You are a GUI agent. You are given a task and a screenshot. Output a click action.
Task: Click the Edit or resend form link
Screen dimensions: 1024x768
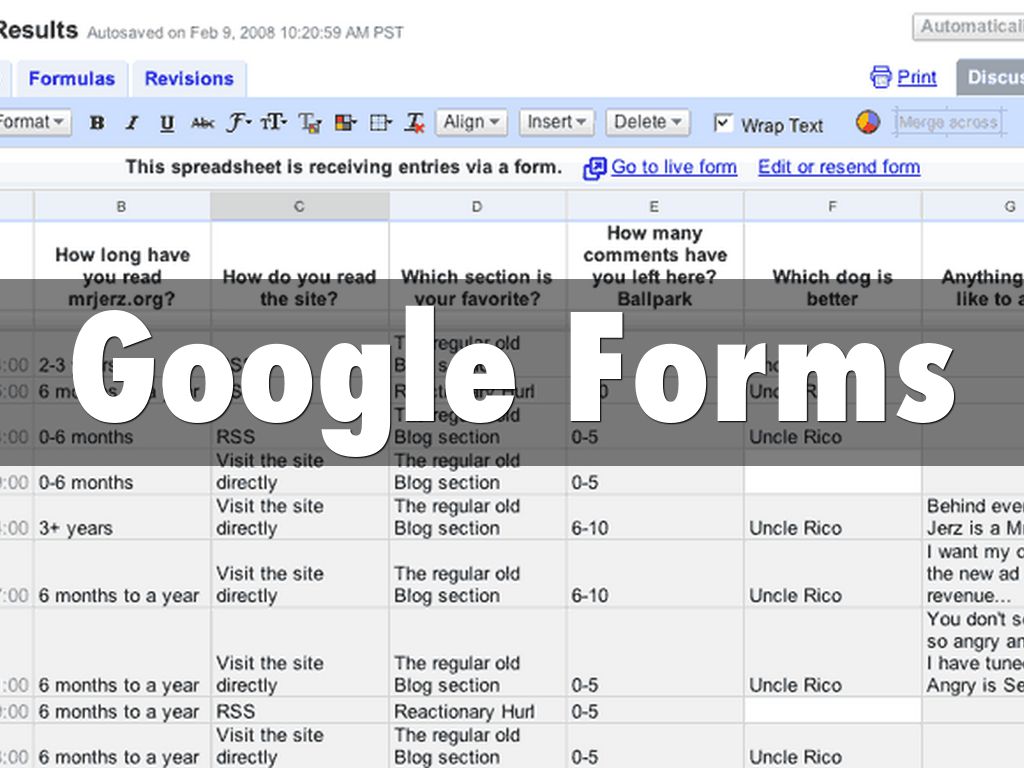click(x=838, y=167)
